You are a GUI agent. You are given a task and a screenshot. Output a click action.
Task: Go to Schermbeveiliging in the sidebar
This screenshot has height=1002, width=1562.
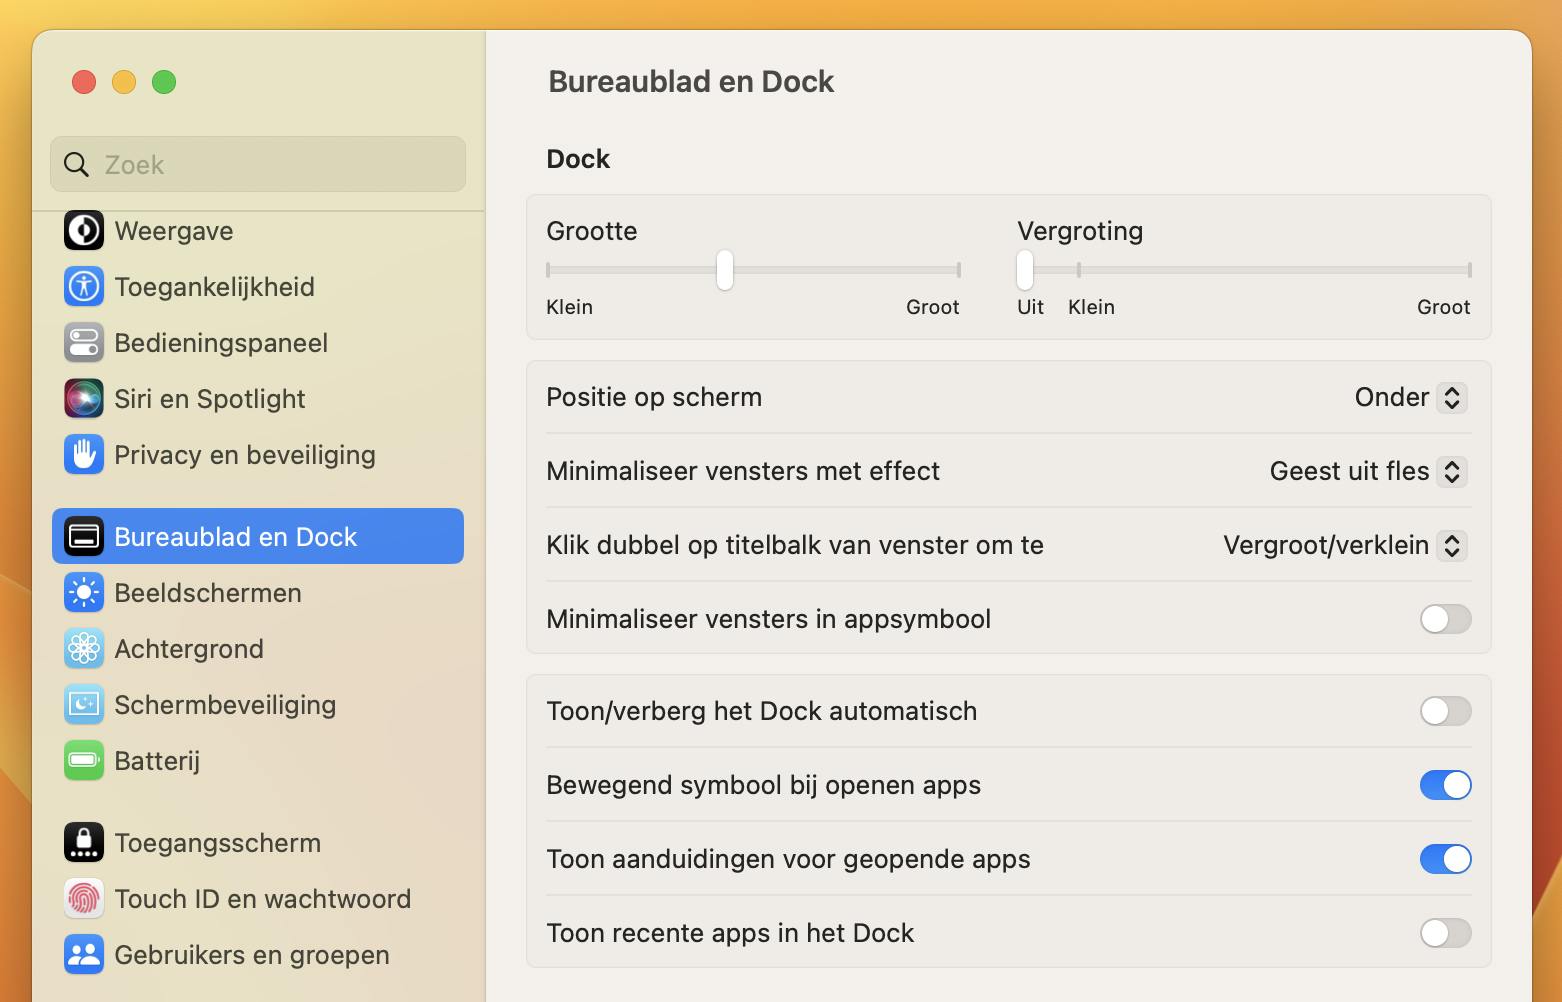coord(225,705)
